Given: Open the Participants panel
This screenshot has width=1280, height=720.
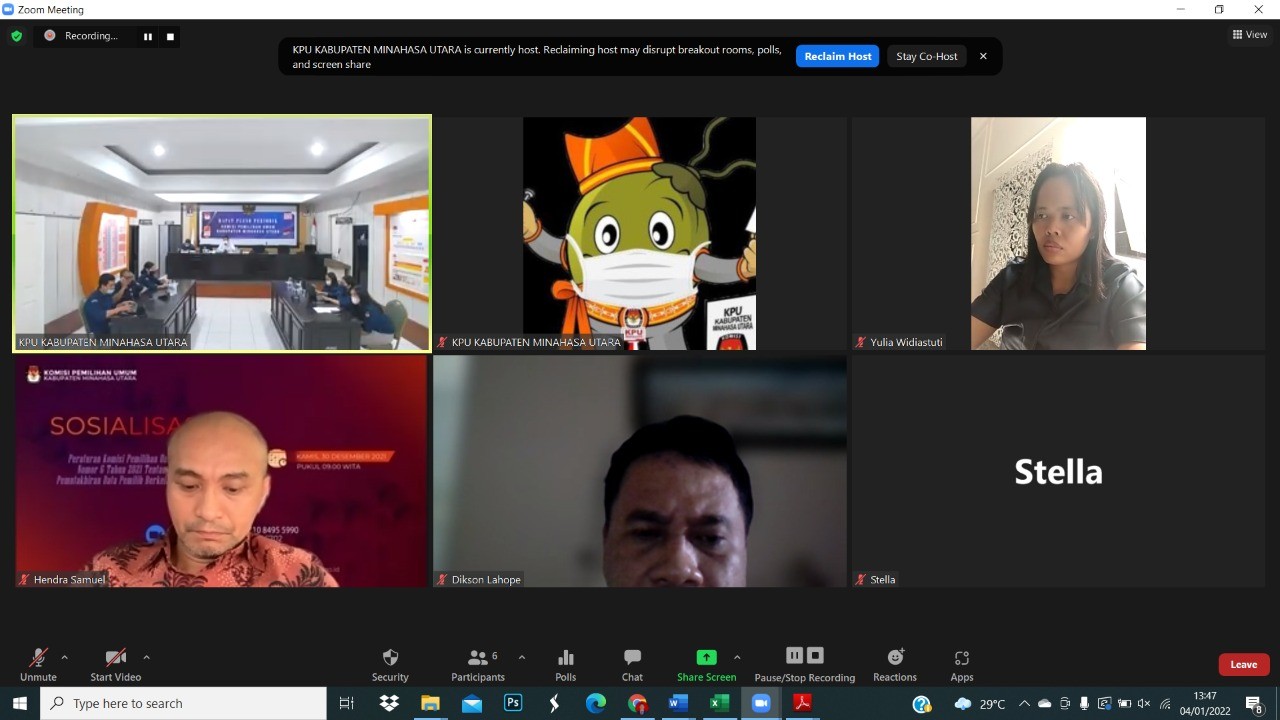Looking at the screenshot, I should pyautogui.click(x=478, y=664).
